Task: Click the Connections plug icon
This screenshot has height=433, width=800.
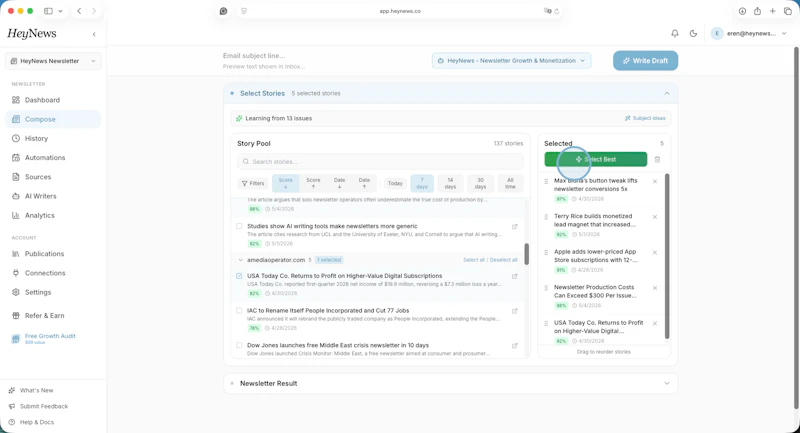Action: coord(16,273)
